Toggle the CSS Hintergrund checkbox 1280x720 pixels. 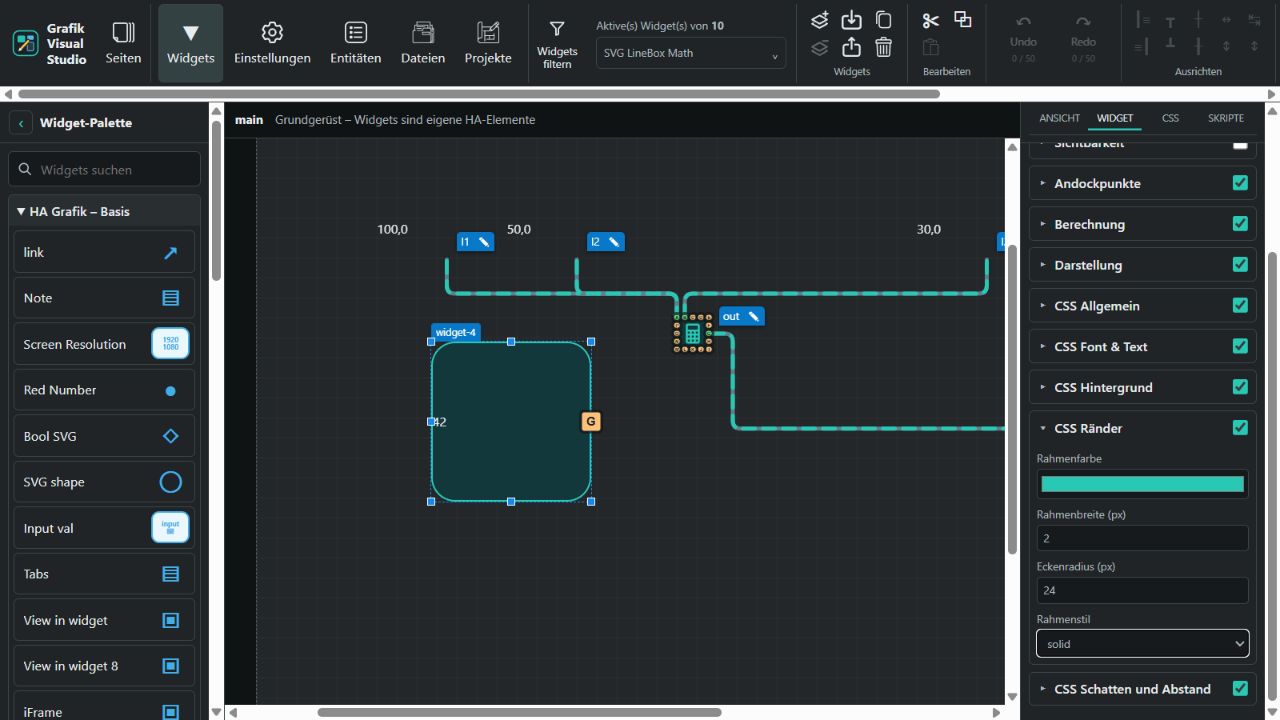click(x=1240, y=387)
